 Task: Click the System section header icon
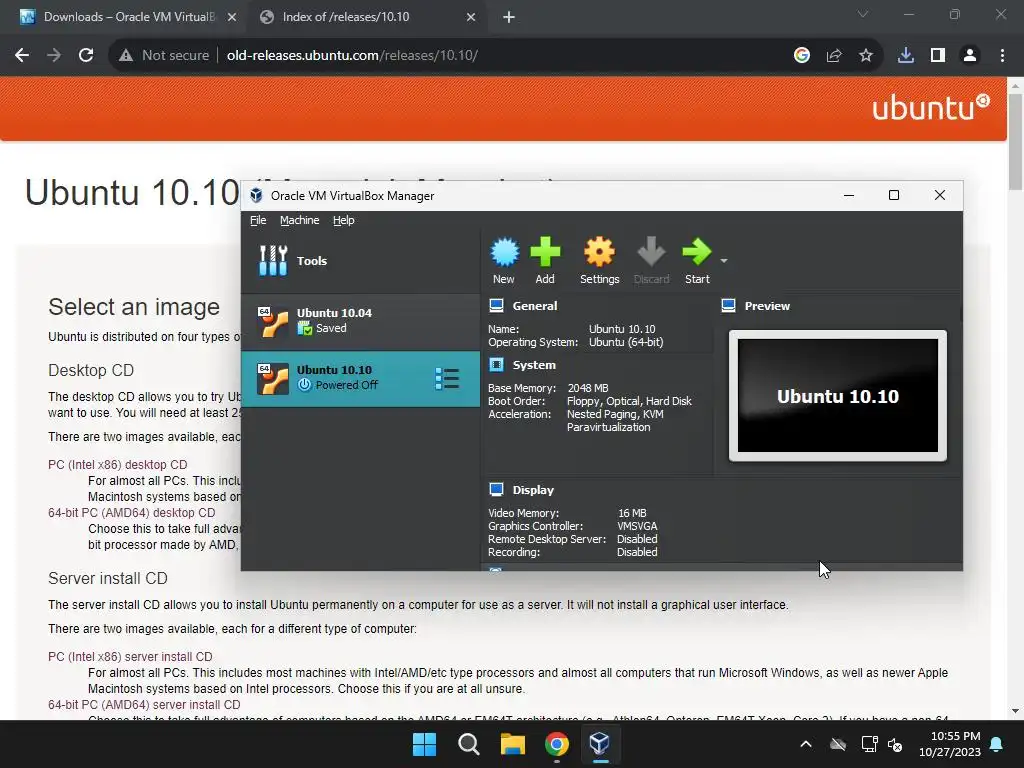pyautogui.click(x=496, y=364)
